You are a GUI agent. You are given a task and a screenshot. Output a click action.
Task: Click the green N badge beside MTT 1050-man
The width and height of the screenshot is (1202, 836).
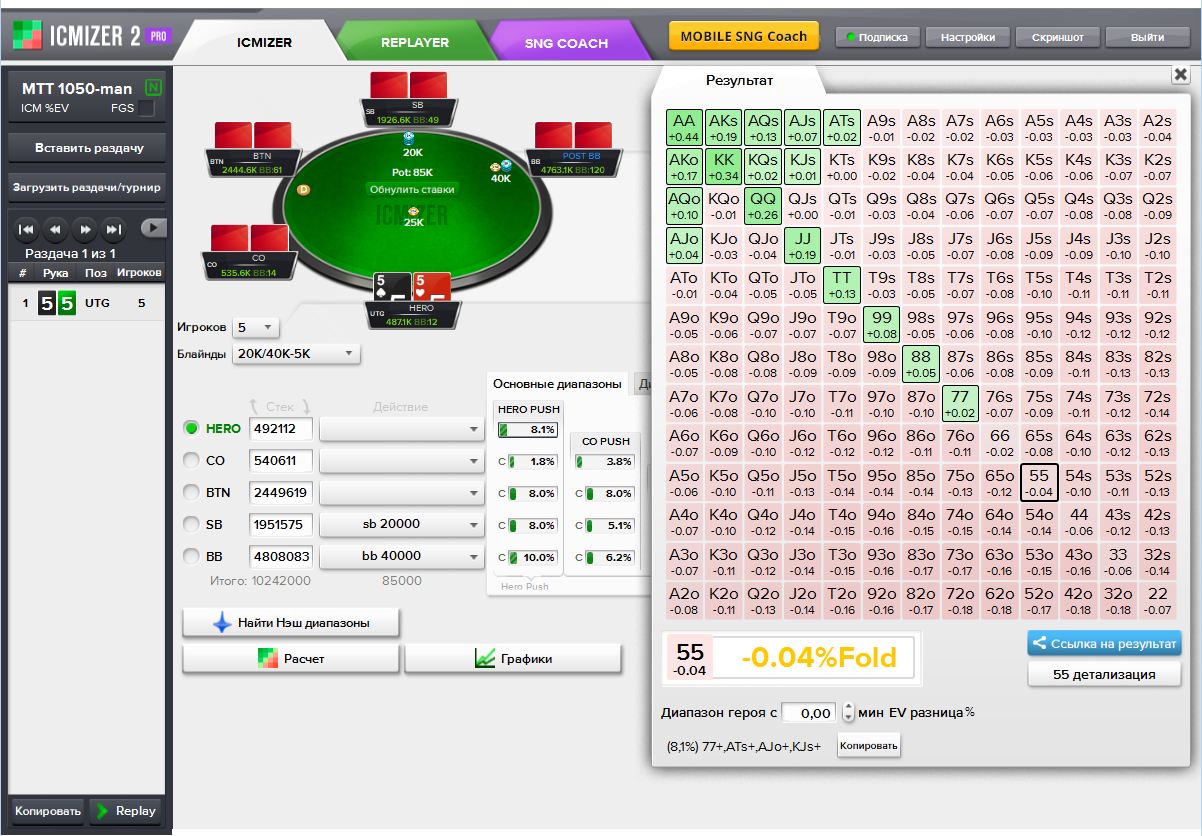pos(153,88)
